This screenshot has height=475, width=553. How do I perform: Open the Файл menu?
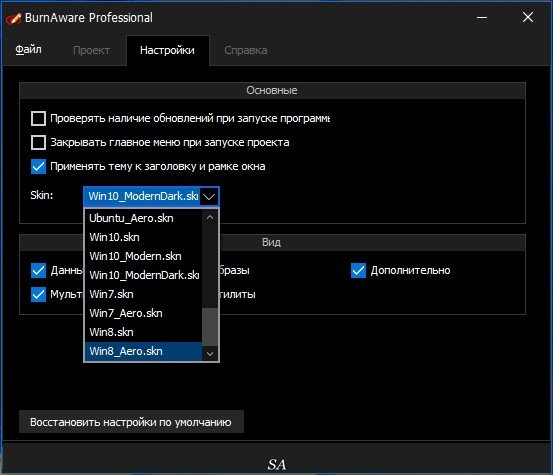28,49
